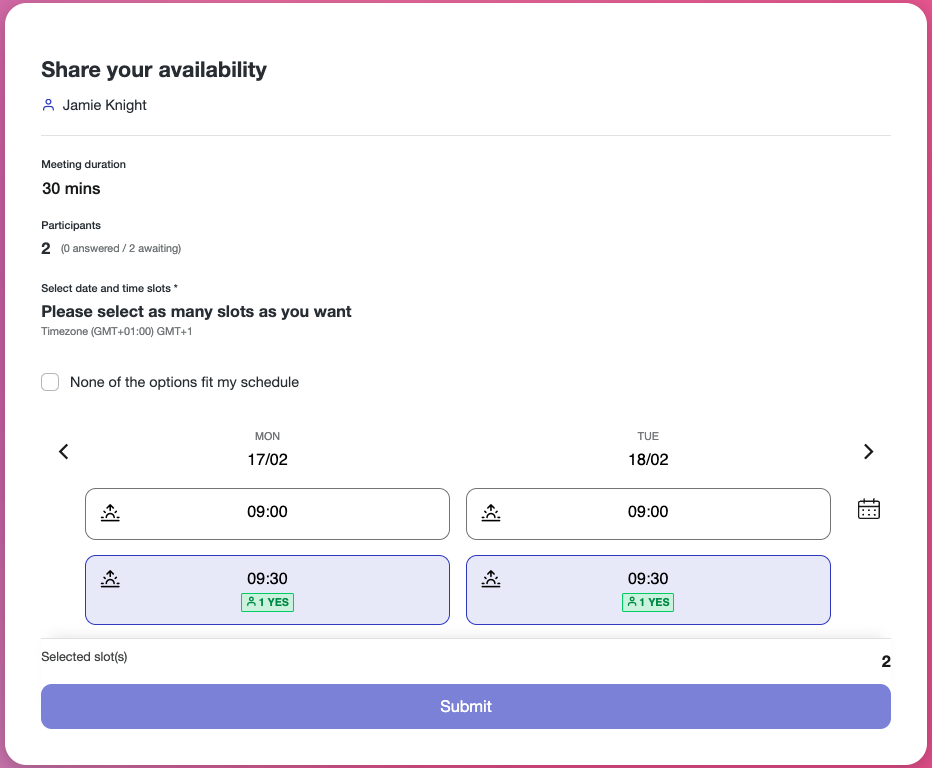Deselect the Tuesday 18/02 09:30 slot
The width and height of the screenshot is (932, 768).
pyautogui.click(x=648, y=590)
